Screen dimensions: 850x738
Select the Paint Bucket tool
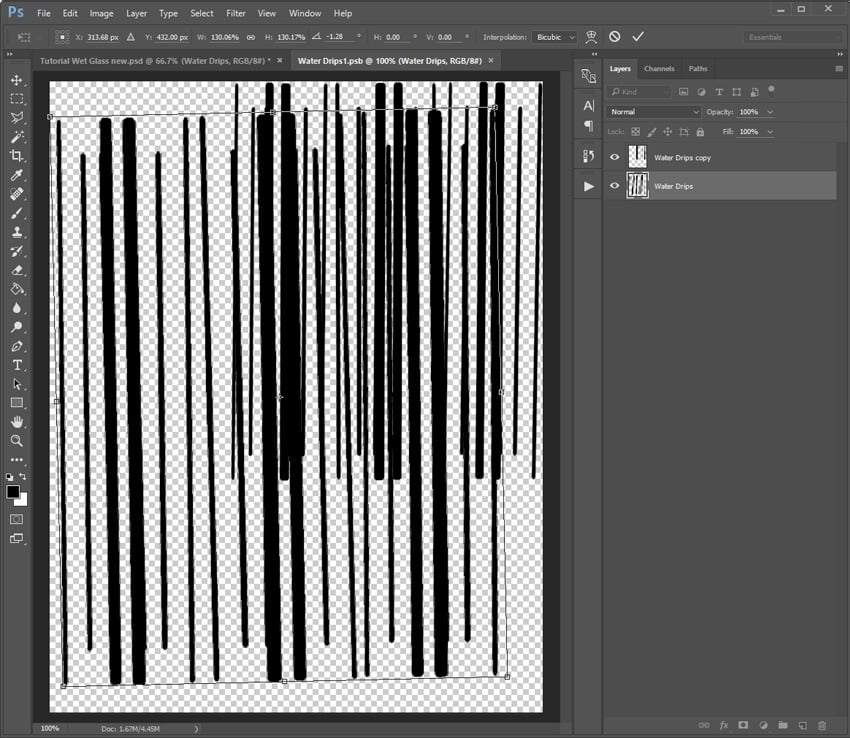pyautogui.click(x=17, y=289)
